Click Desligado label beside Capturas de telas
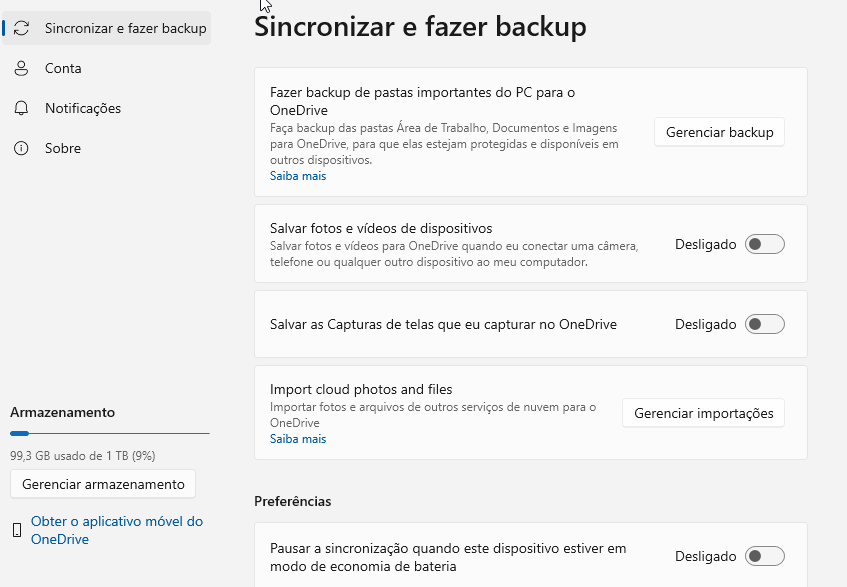847x587 pixels. coord(705,324)
